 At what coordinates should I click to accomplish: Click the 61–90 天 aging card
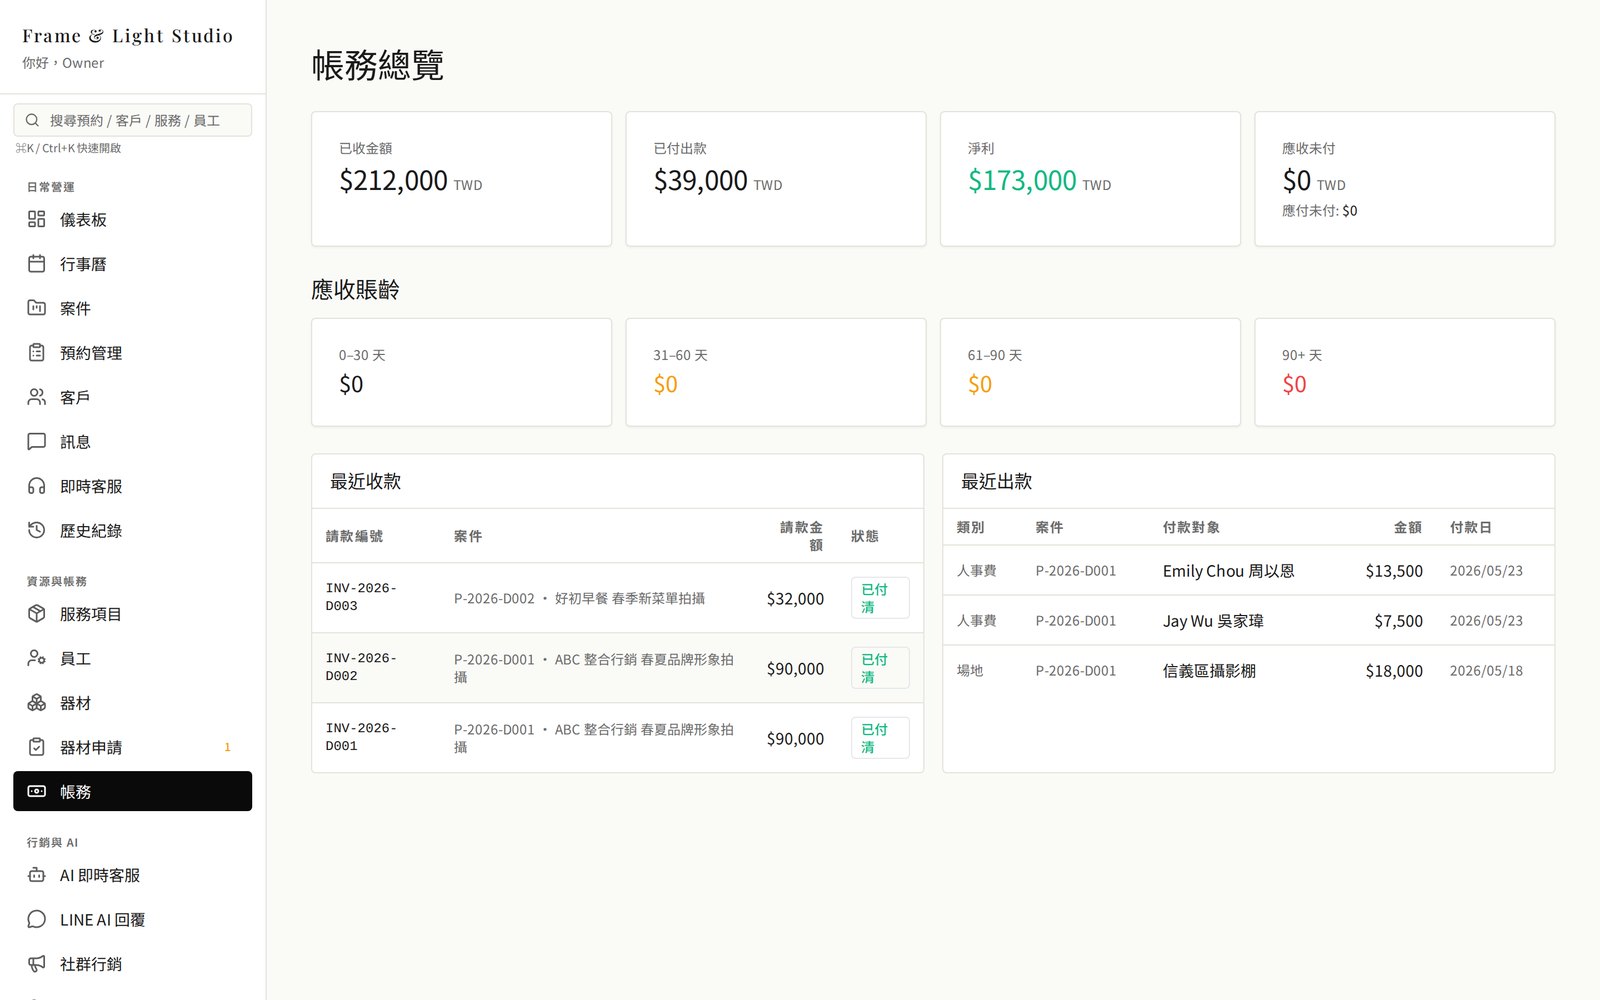point(1090,372)
